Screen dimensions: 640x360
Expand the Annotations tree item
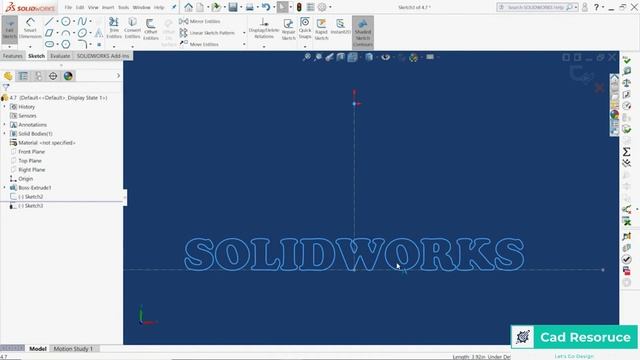tap(5, 125)
